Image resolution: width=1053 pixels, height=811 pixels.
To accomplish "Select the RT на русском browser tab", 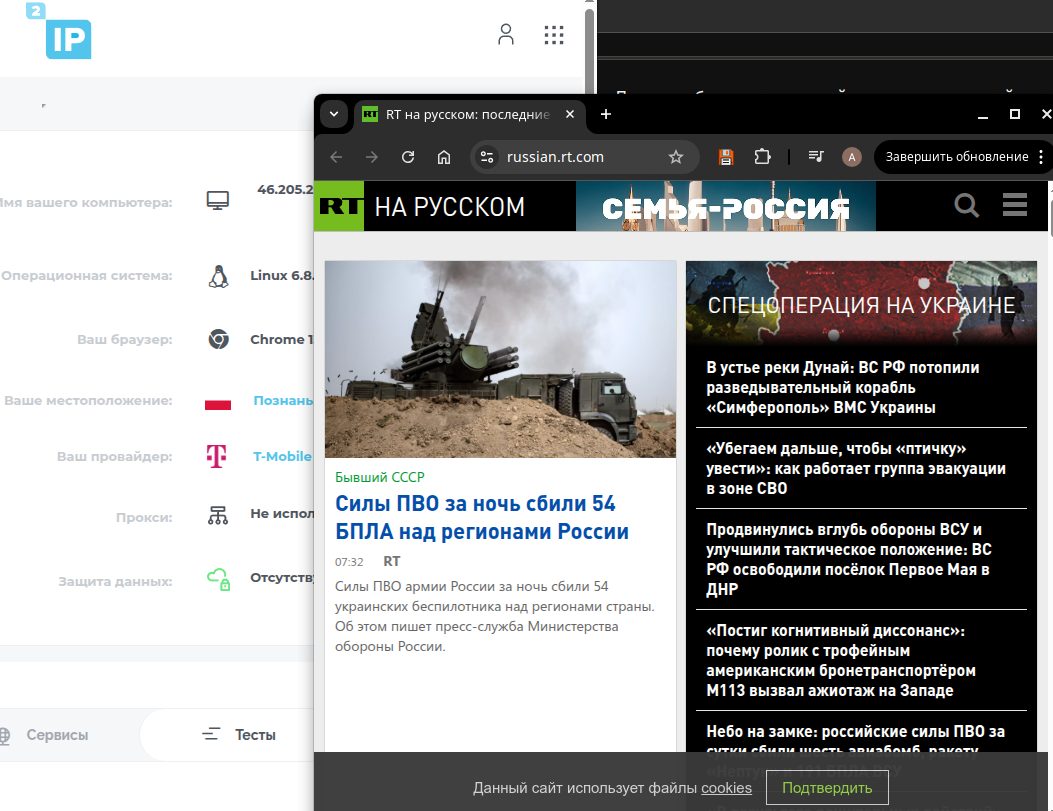I will (469, 115).
